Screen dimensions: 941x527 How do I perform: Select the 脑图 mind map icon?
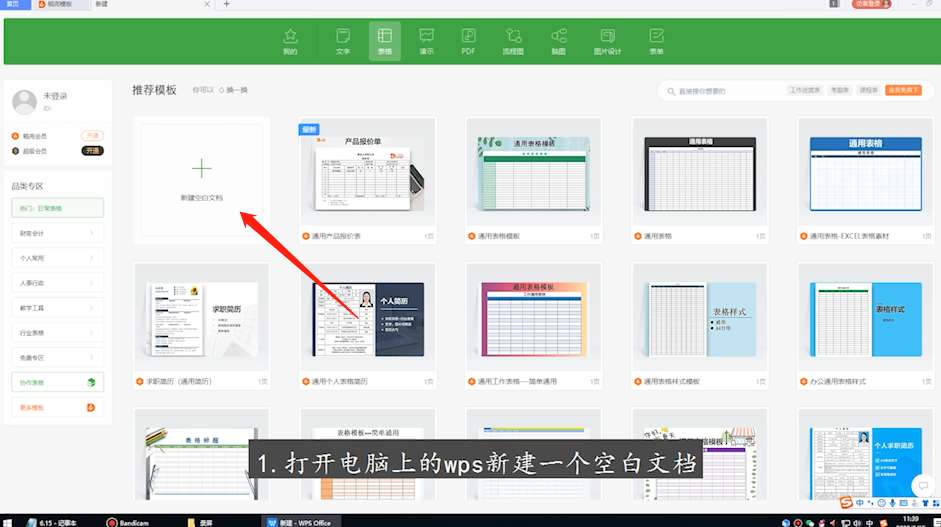click(x=558, y=40)
